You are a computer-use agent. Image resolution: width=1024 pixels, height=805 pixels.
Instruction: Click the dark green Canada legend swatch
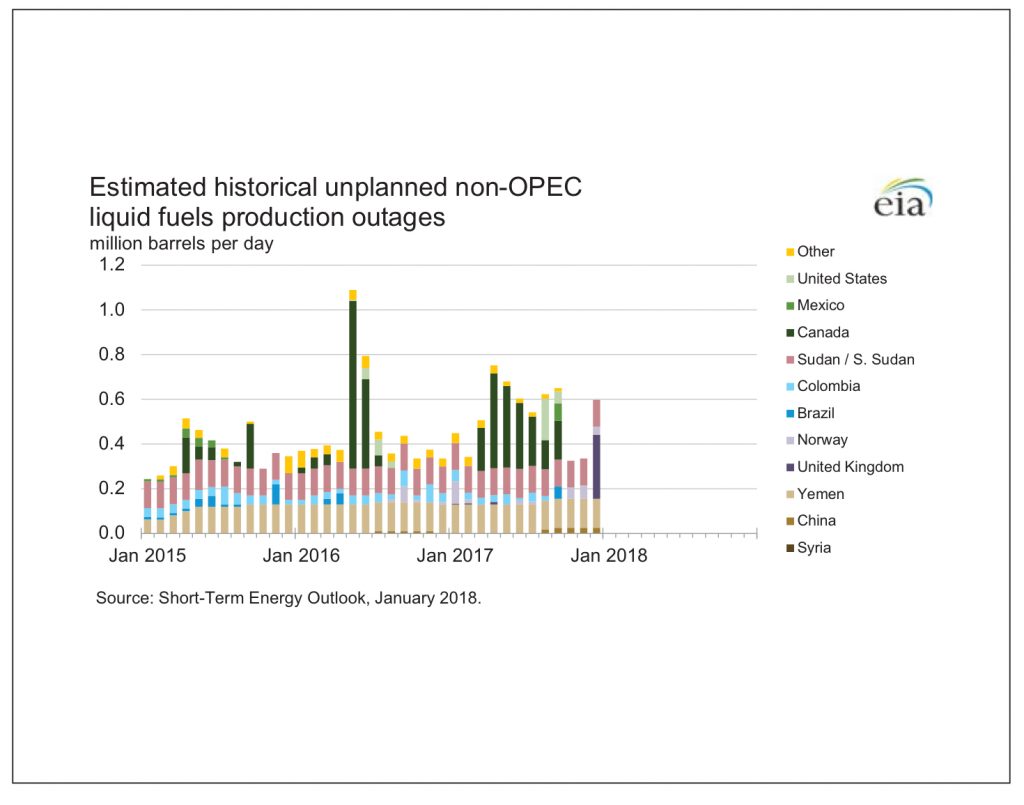point(789,333)
